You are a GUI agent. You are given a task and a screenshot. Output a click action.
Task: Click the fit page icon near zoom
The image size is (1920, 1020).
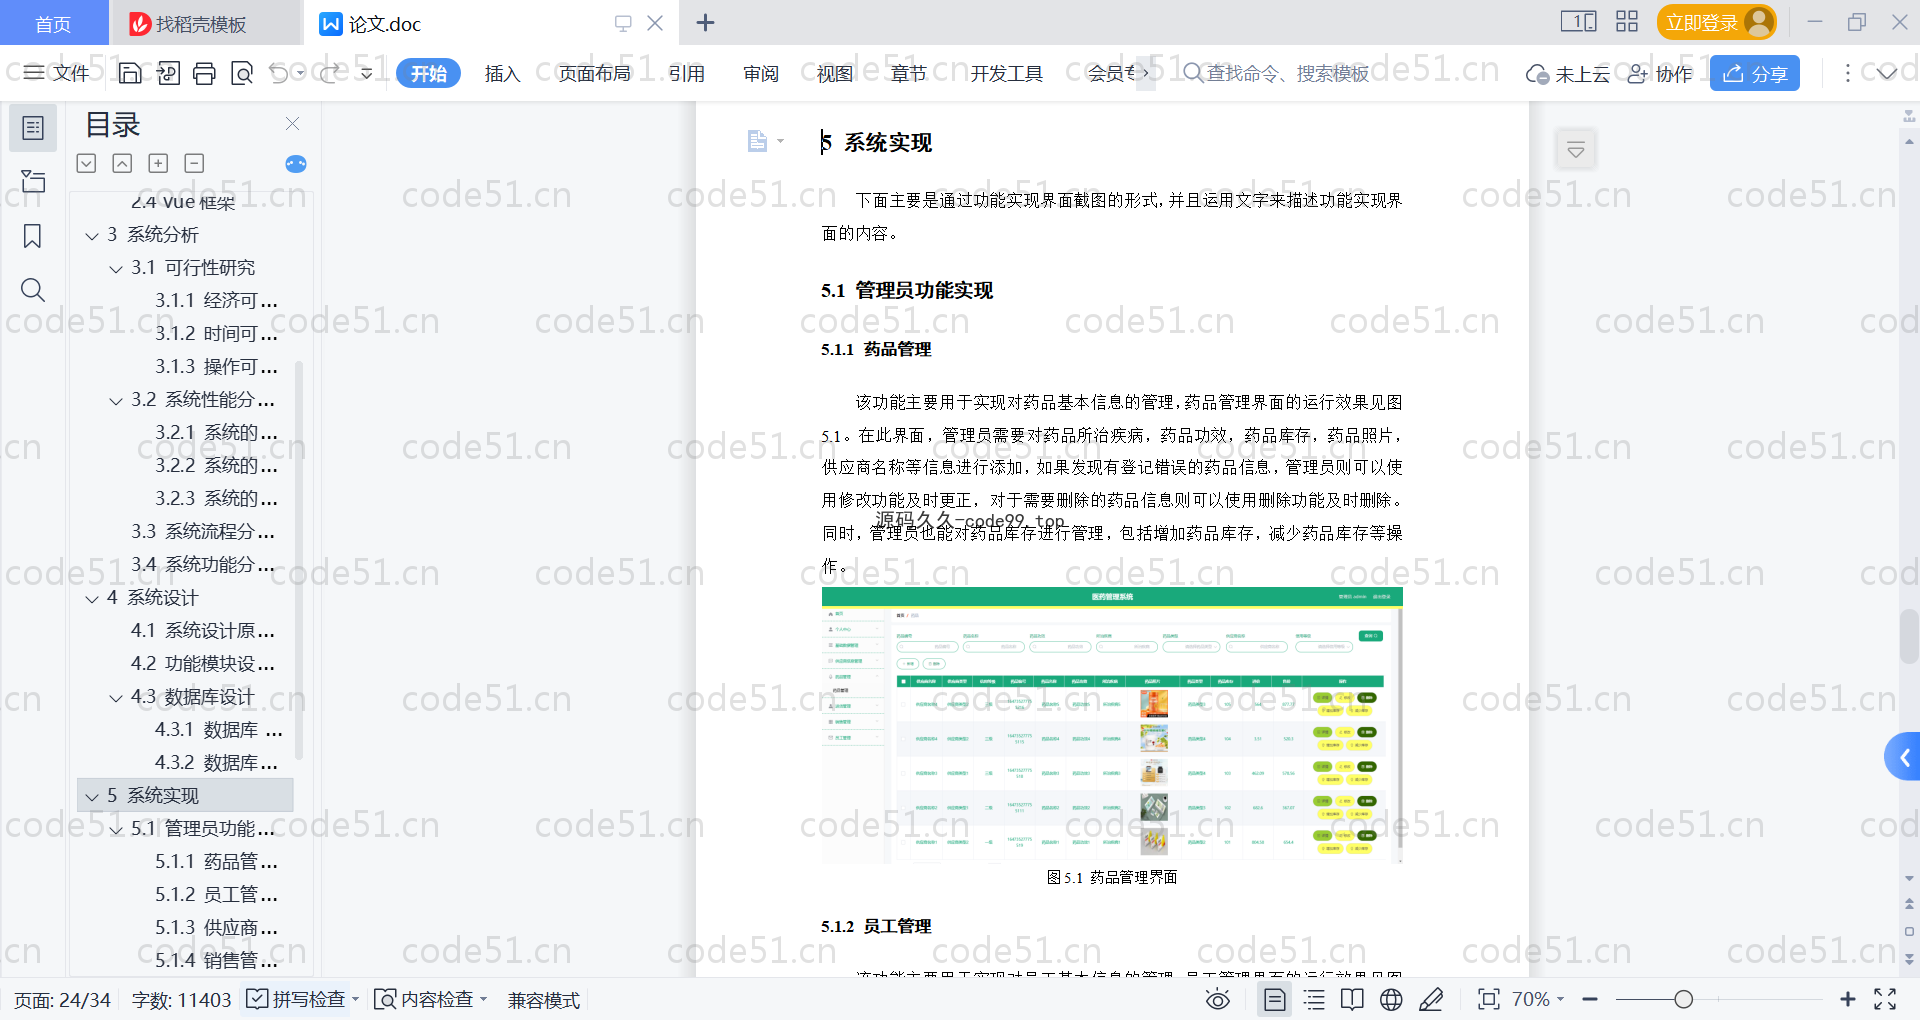tap(1488, 999)
